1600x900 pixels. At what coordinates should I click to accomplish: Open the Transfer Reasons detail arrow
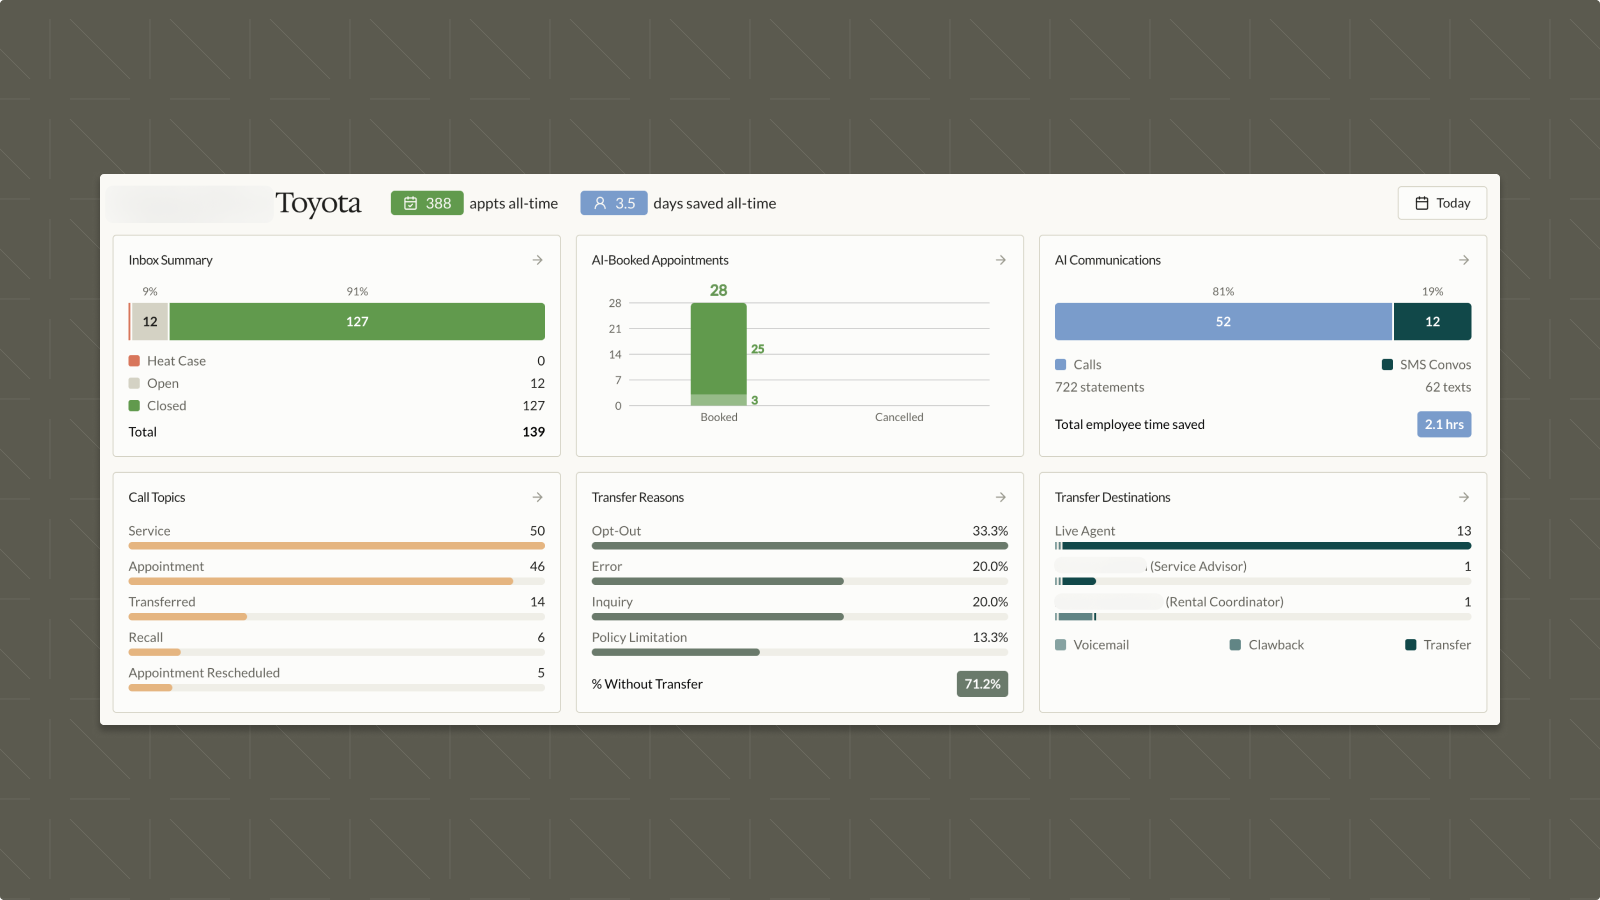tap(1000, 497)
